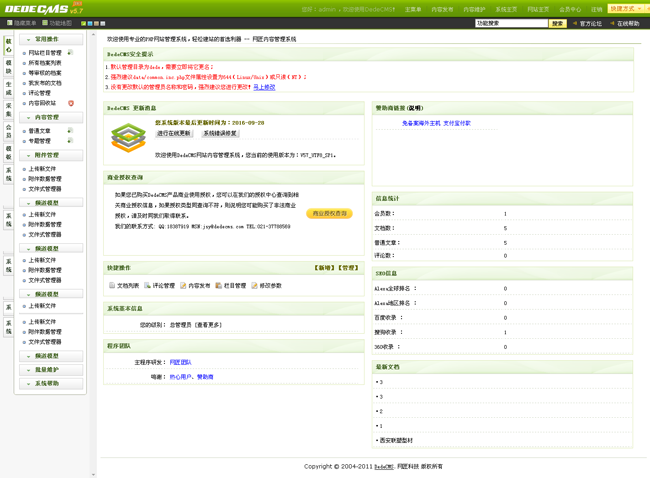Image resolution: width=650 pixels, height=478 pixels.
Task: Open the 主菜单 top menu item
Action: tap(413, 9)
